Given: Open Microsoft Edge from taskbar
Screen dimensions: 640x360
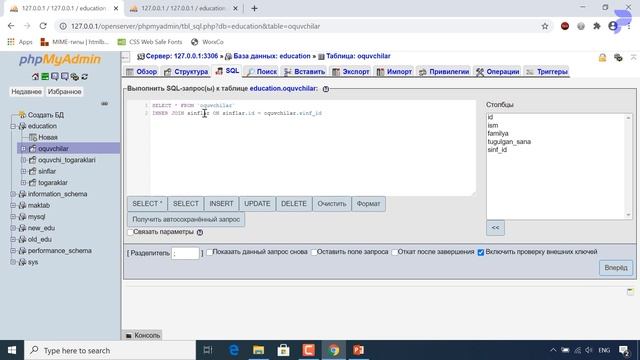Looking at the screenshot, I should [233, 350].
